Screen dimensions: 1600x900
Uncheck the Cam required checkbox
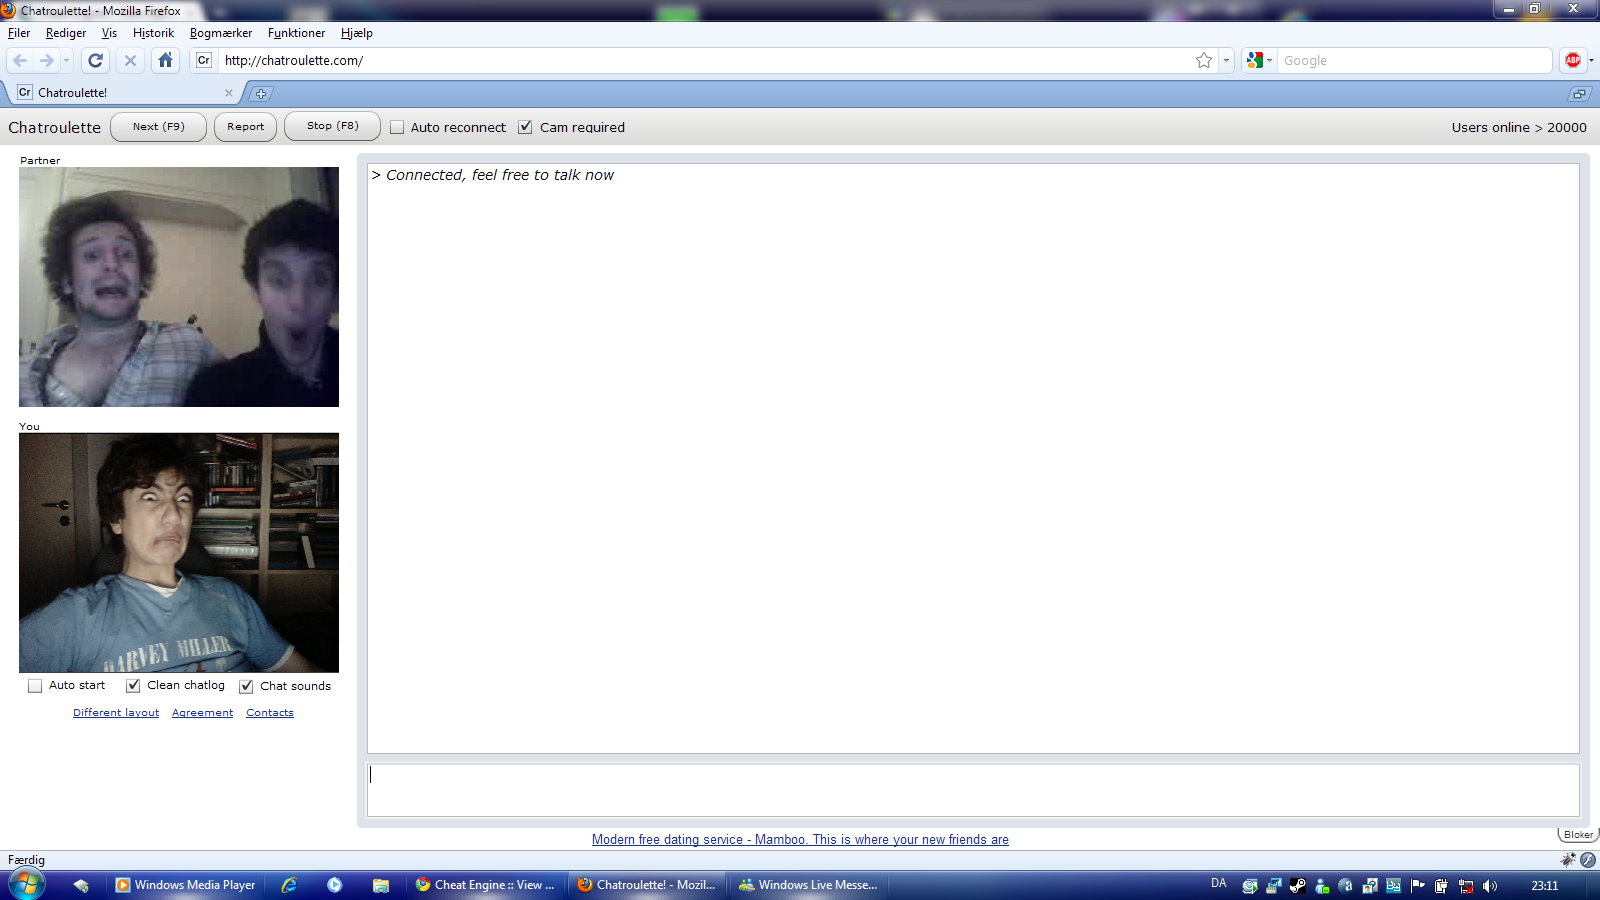(x=525, y=128)
